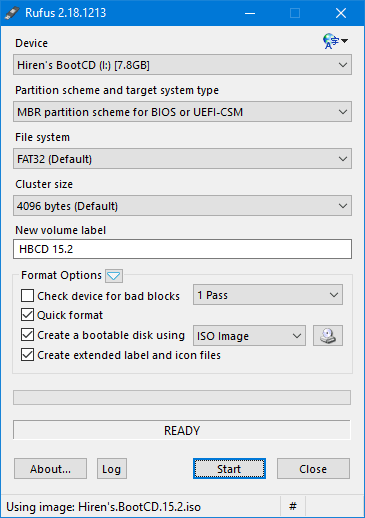Open the 1 Pass dropdown

pyautogui.click(x=268, y=295)
